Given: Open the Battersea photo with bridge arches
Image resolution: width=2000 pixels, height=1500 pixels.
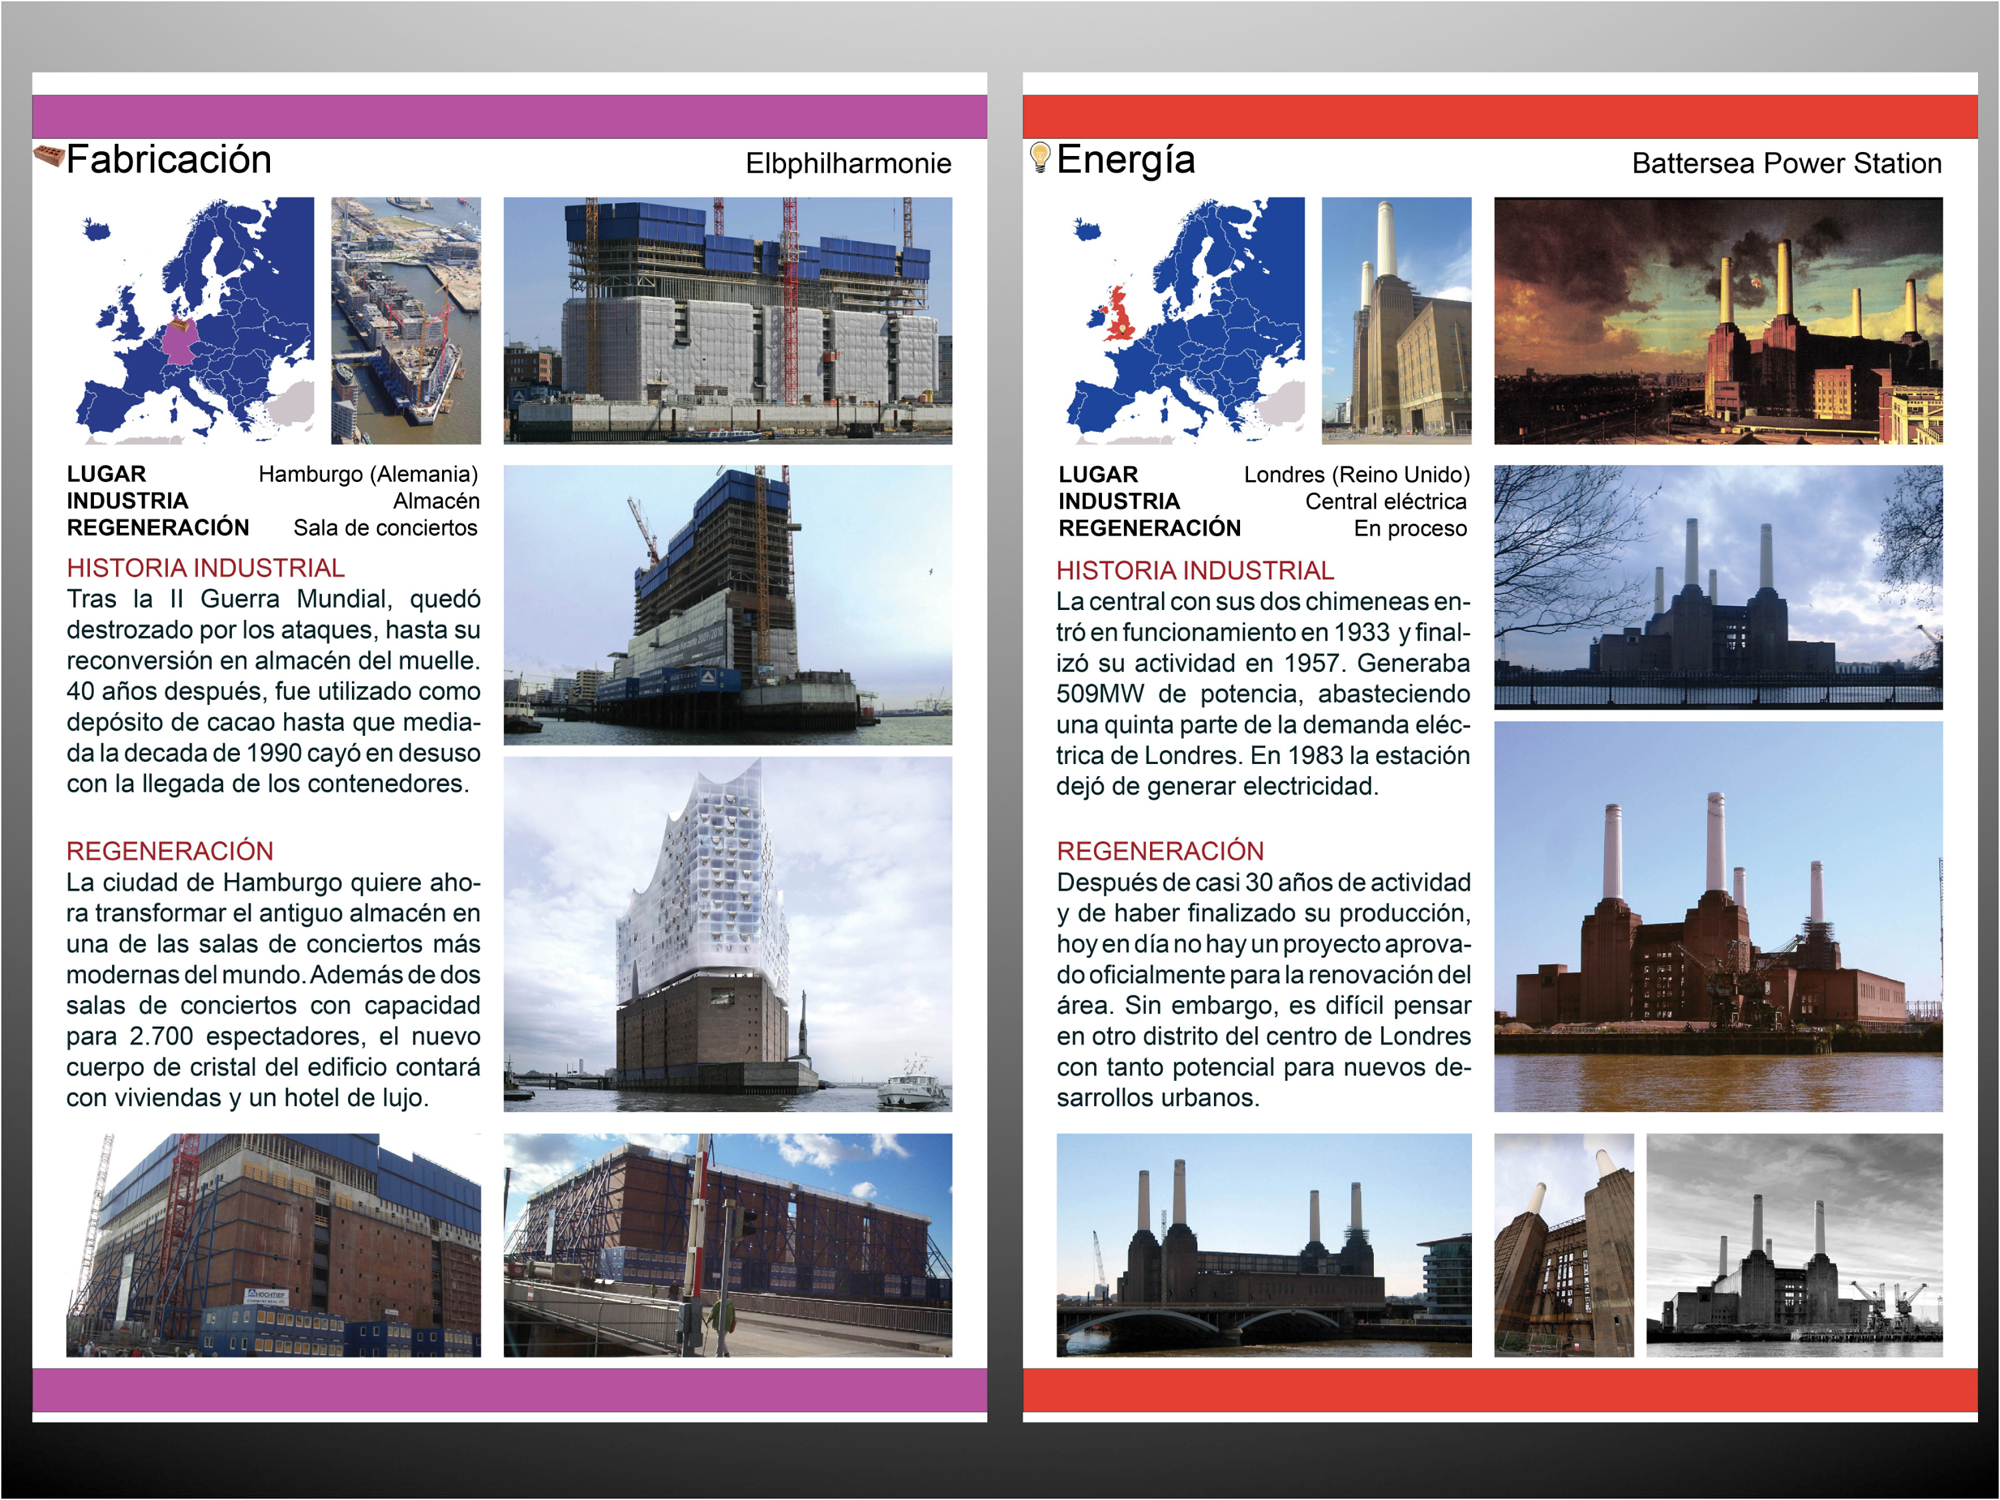Looking at the screenshot, I should pyautogui.click(x=1263, y=1245).
